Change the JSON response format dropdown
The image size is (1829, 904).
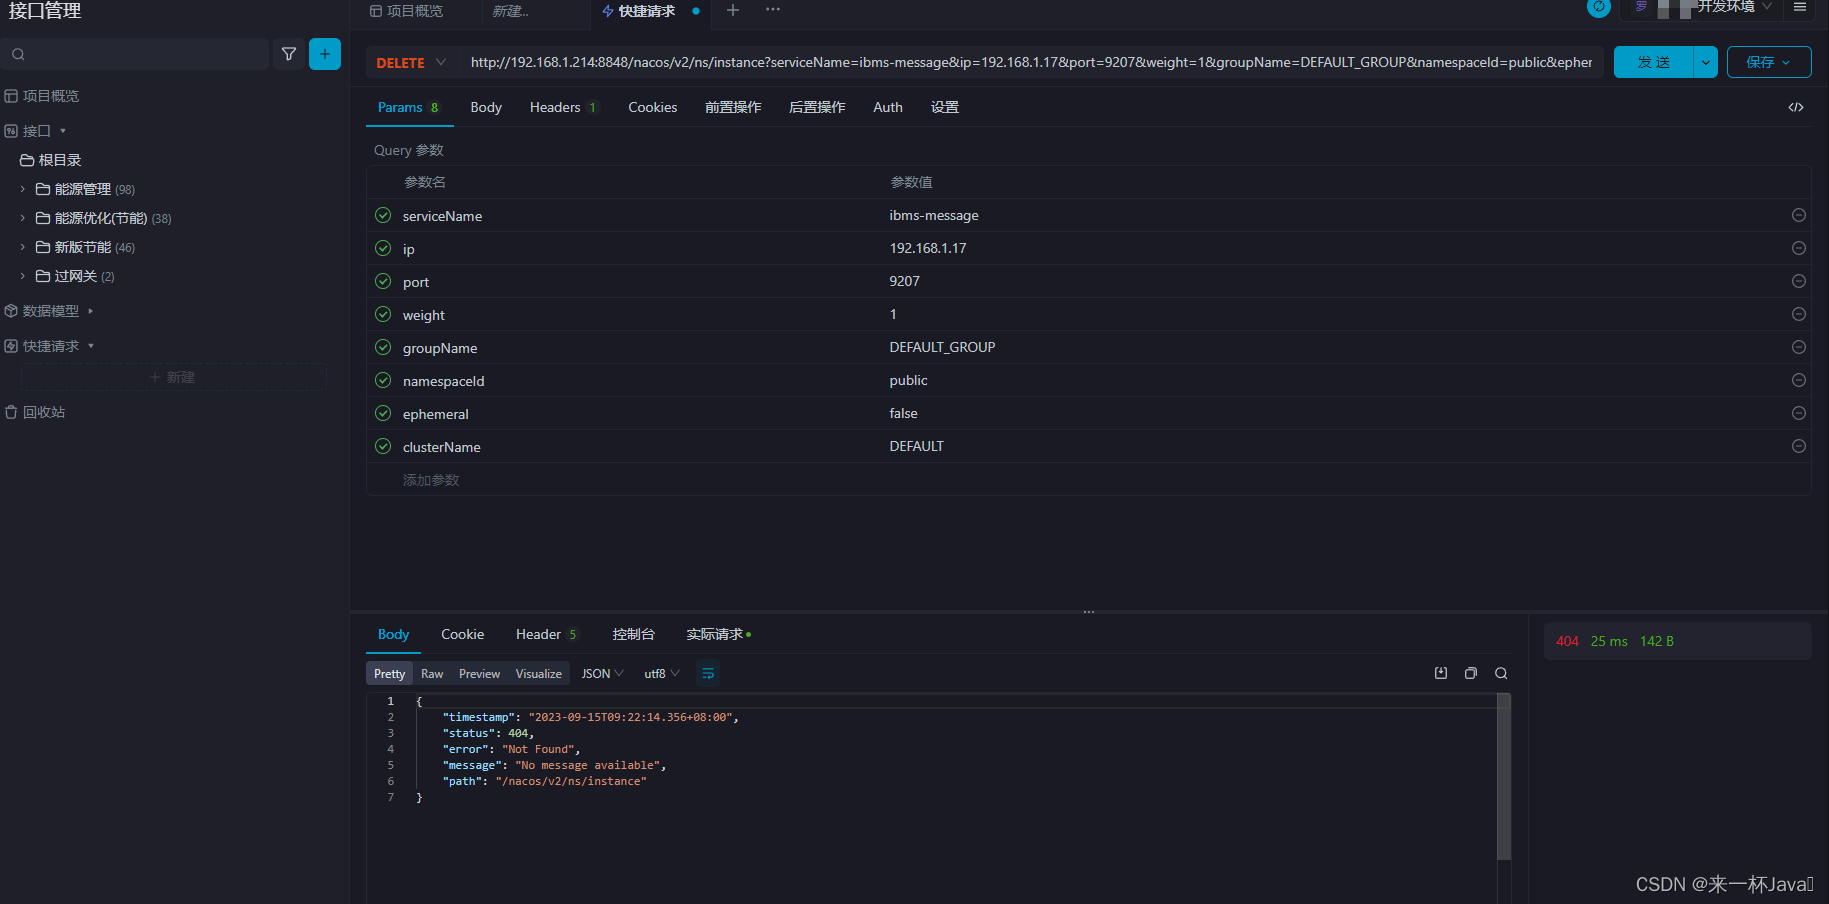pyautogui.click(x=602, y=673)
